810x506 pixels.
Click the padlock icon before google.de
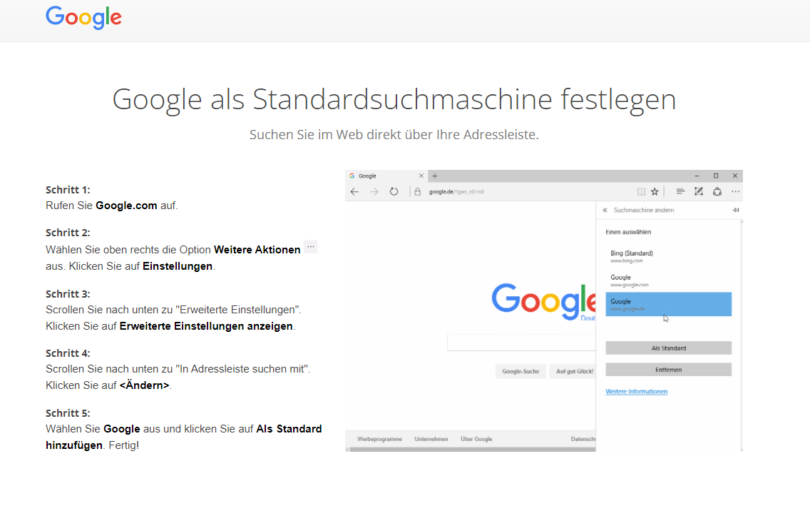click(x=417, y=192)
